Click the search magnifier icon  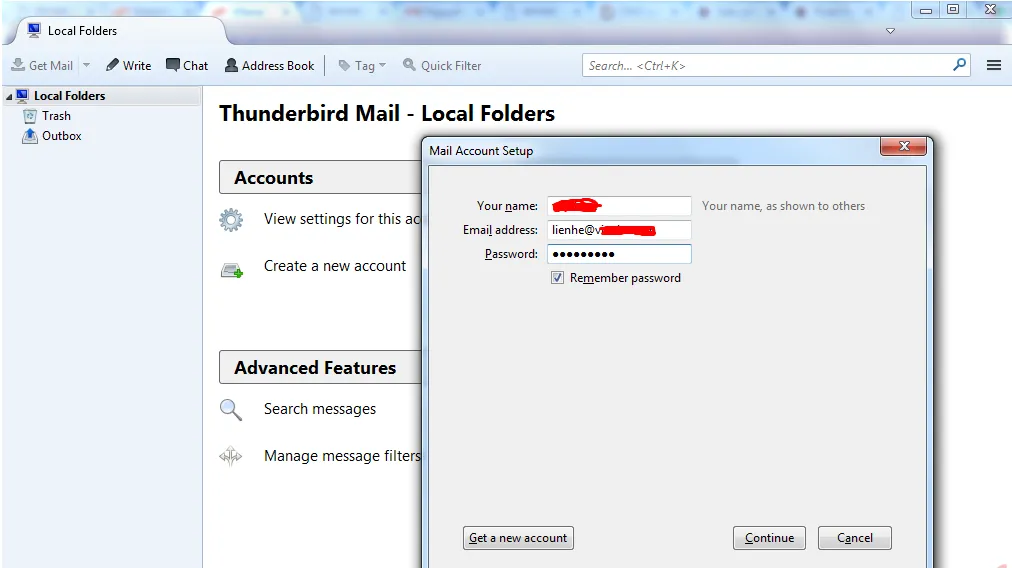960,65
